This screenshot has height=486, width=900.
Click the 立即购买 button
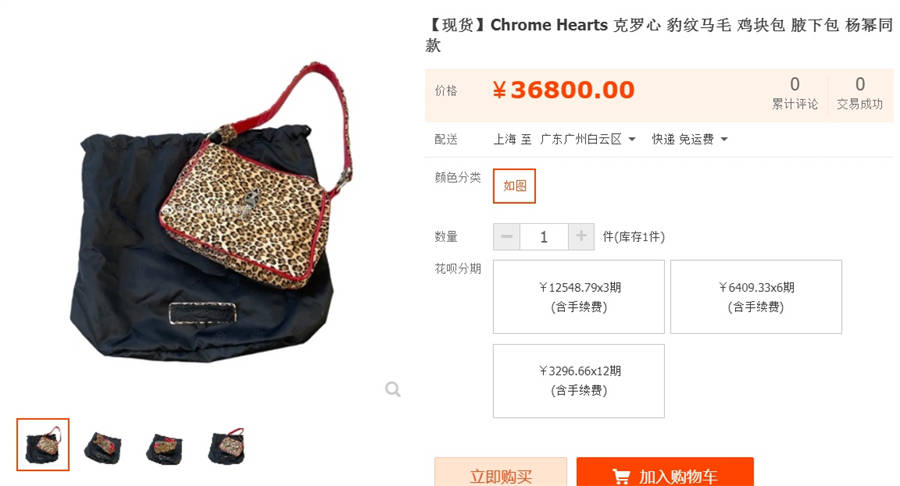click(501, 472)
